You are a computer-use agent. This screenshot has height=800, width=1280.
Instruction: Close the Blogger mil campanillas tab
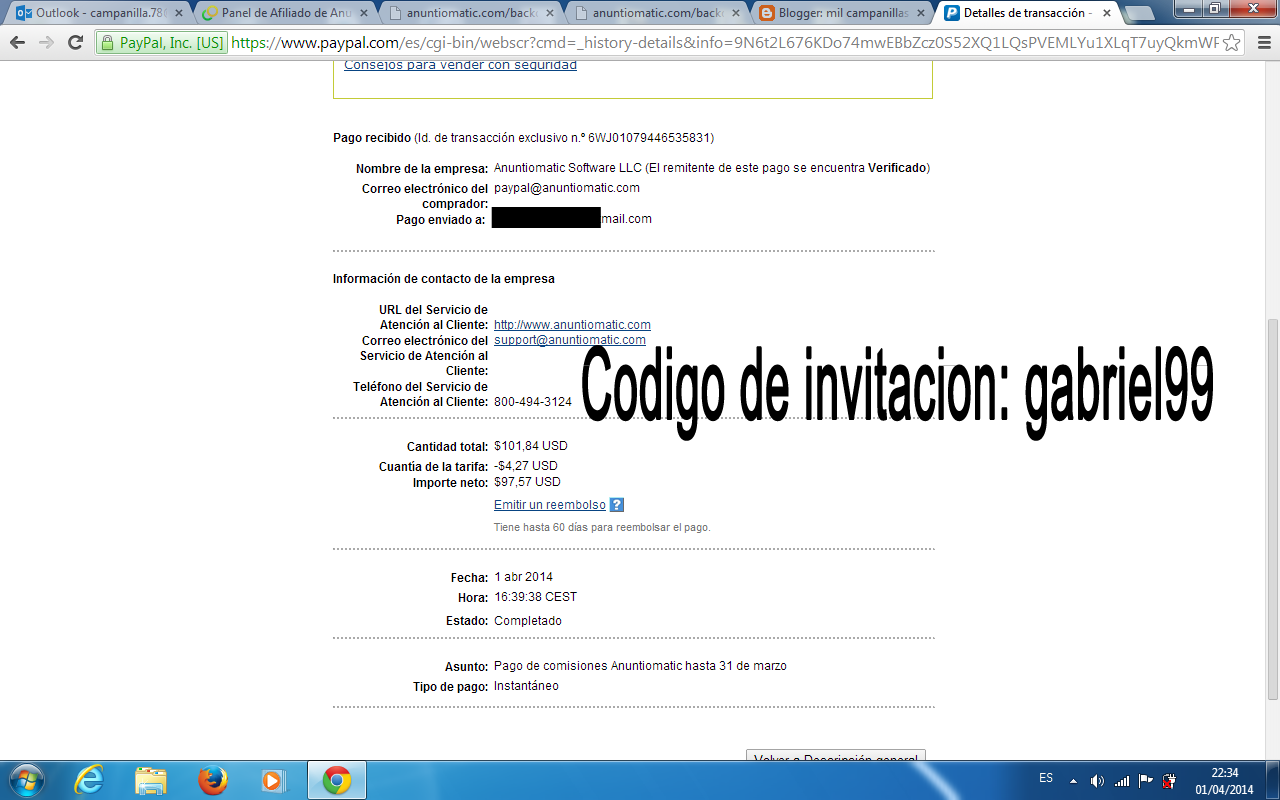tap(921, 13)
